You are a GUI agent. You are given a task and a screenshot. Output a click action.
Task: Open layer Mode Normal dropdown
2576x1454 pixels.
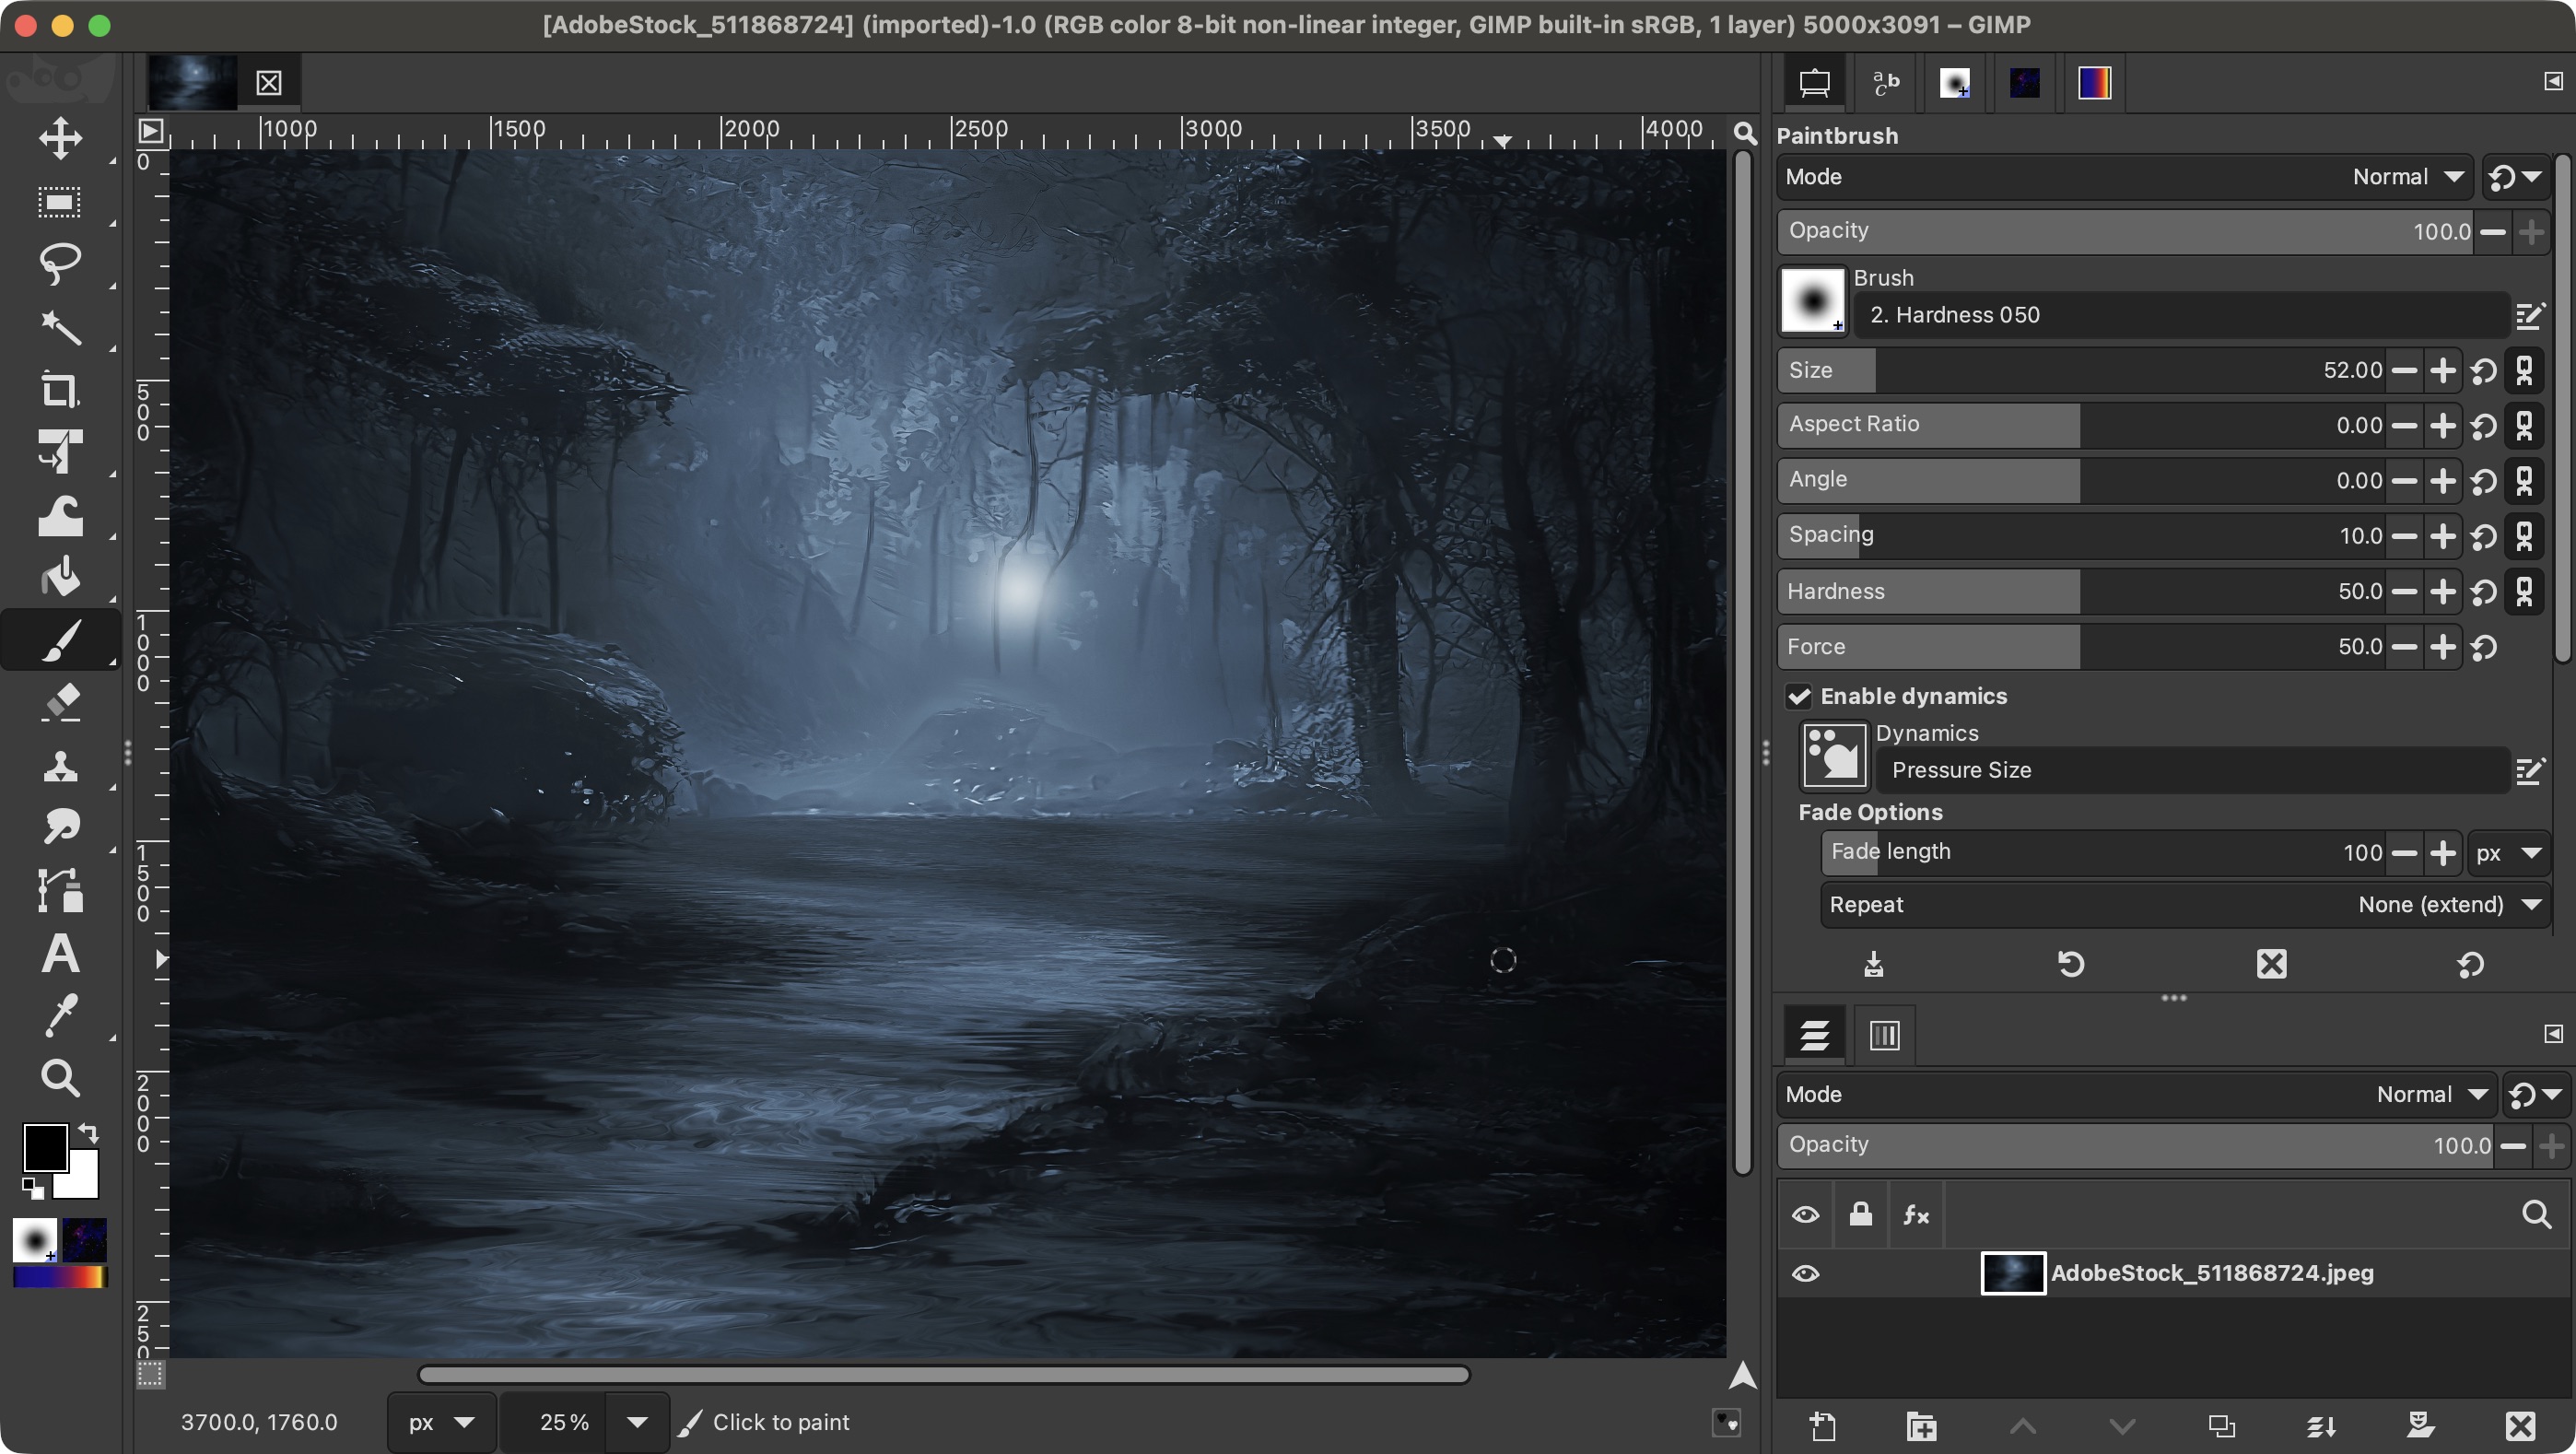click(2136, 1095)
